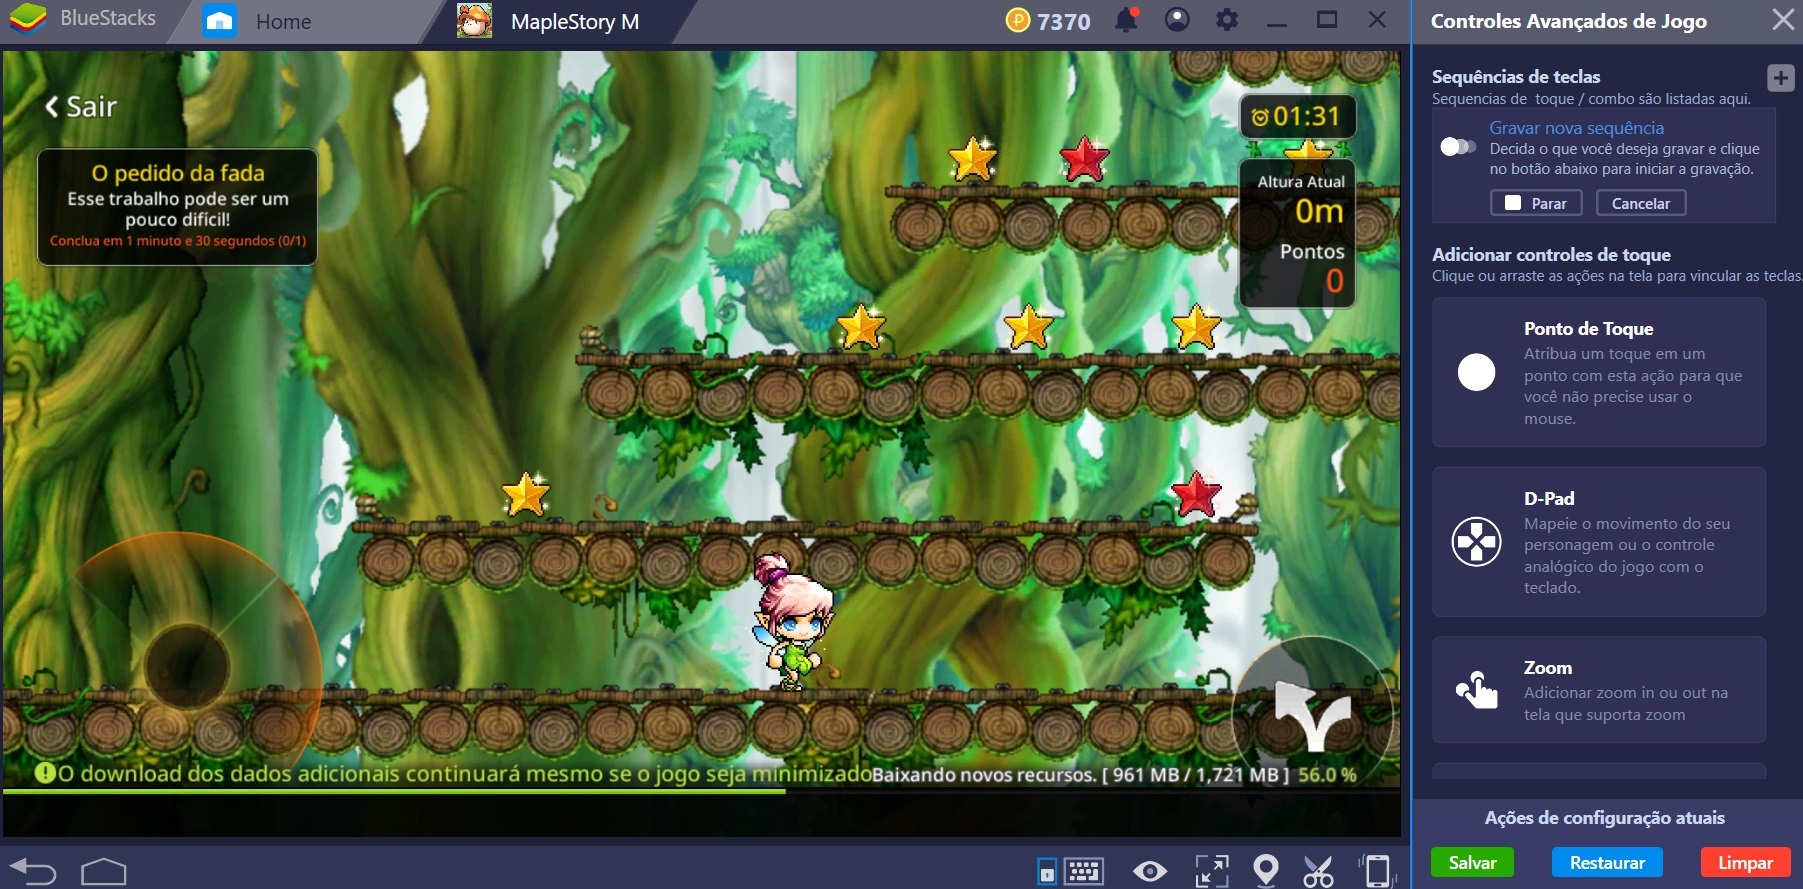Image resolution: width=1803 pixels, height=889 pixels.
Task: Click the Salvar button
Action: 1472,862
